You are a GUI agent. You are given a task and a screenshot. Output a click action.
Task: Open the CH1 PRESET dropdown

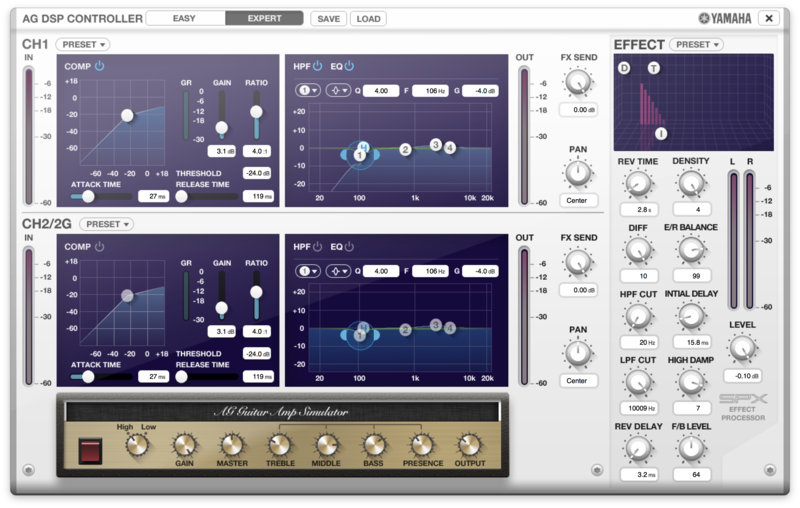click(x=83, y=44)
